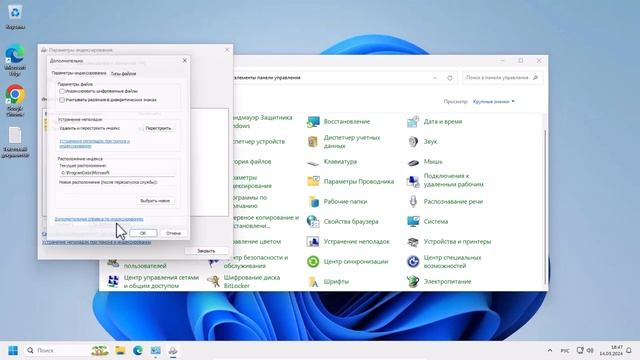
Task: Open Дополнительная справка по индексированию link
Action: 99,219
